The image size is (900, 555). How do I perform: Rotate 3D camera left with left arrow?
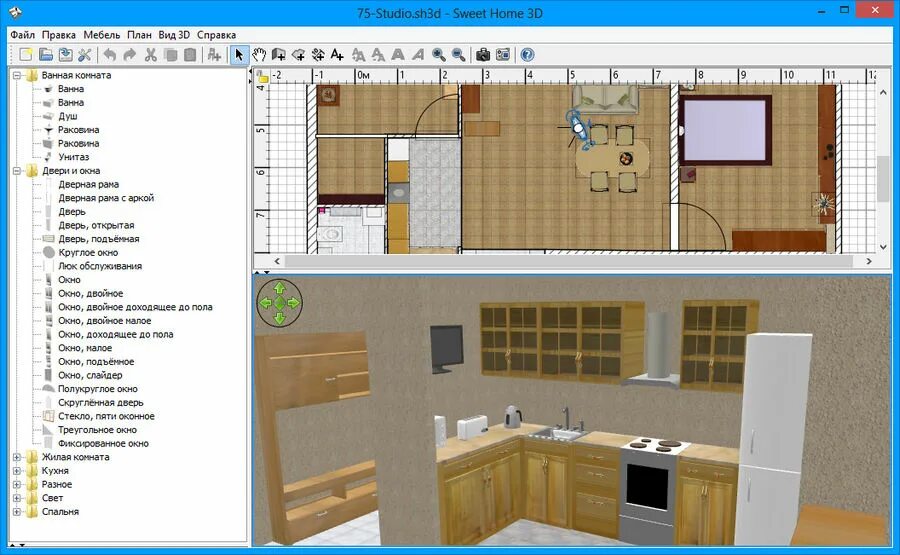[x=265, y=302]
